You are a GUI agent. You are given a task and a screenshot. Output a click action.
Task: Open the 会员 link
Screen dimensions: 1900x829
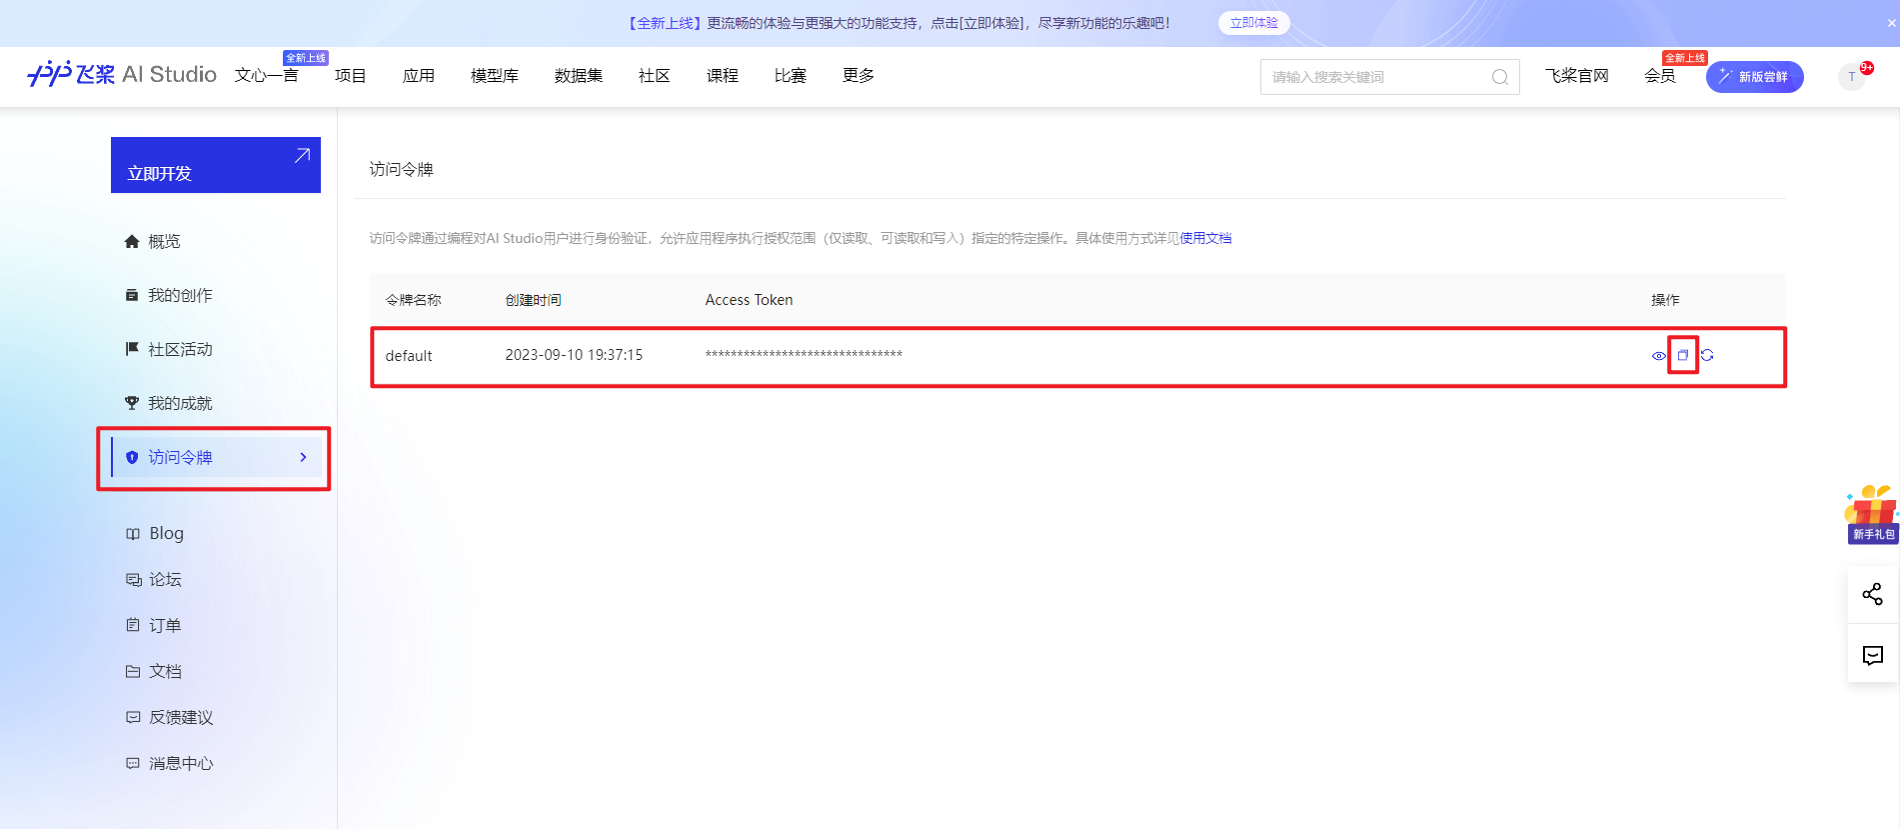(x=1660, y=75)
